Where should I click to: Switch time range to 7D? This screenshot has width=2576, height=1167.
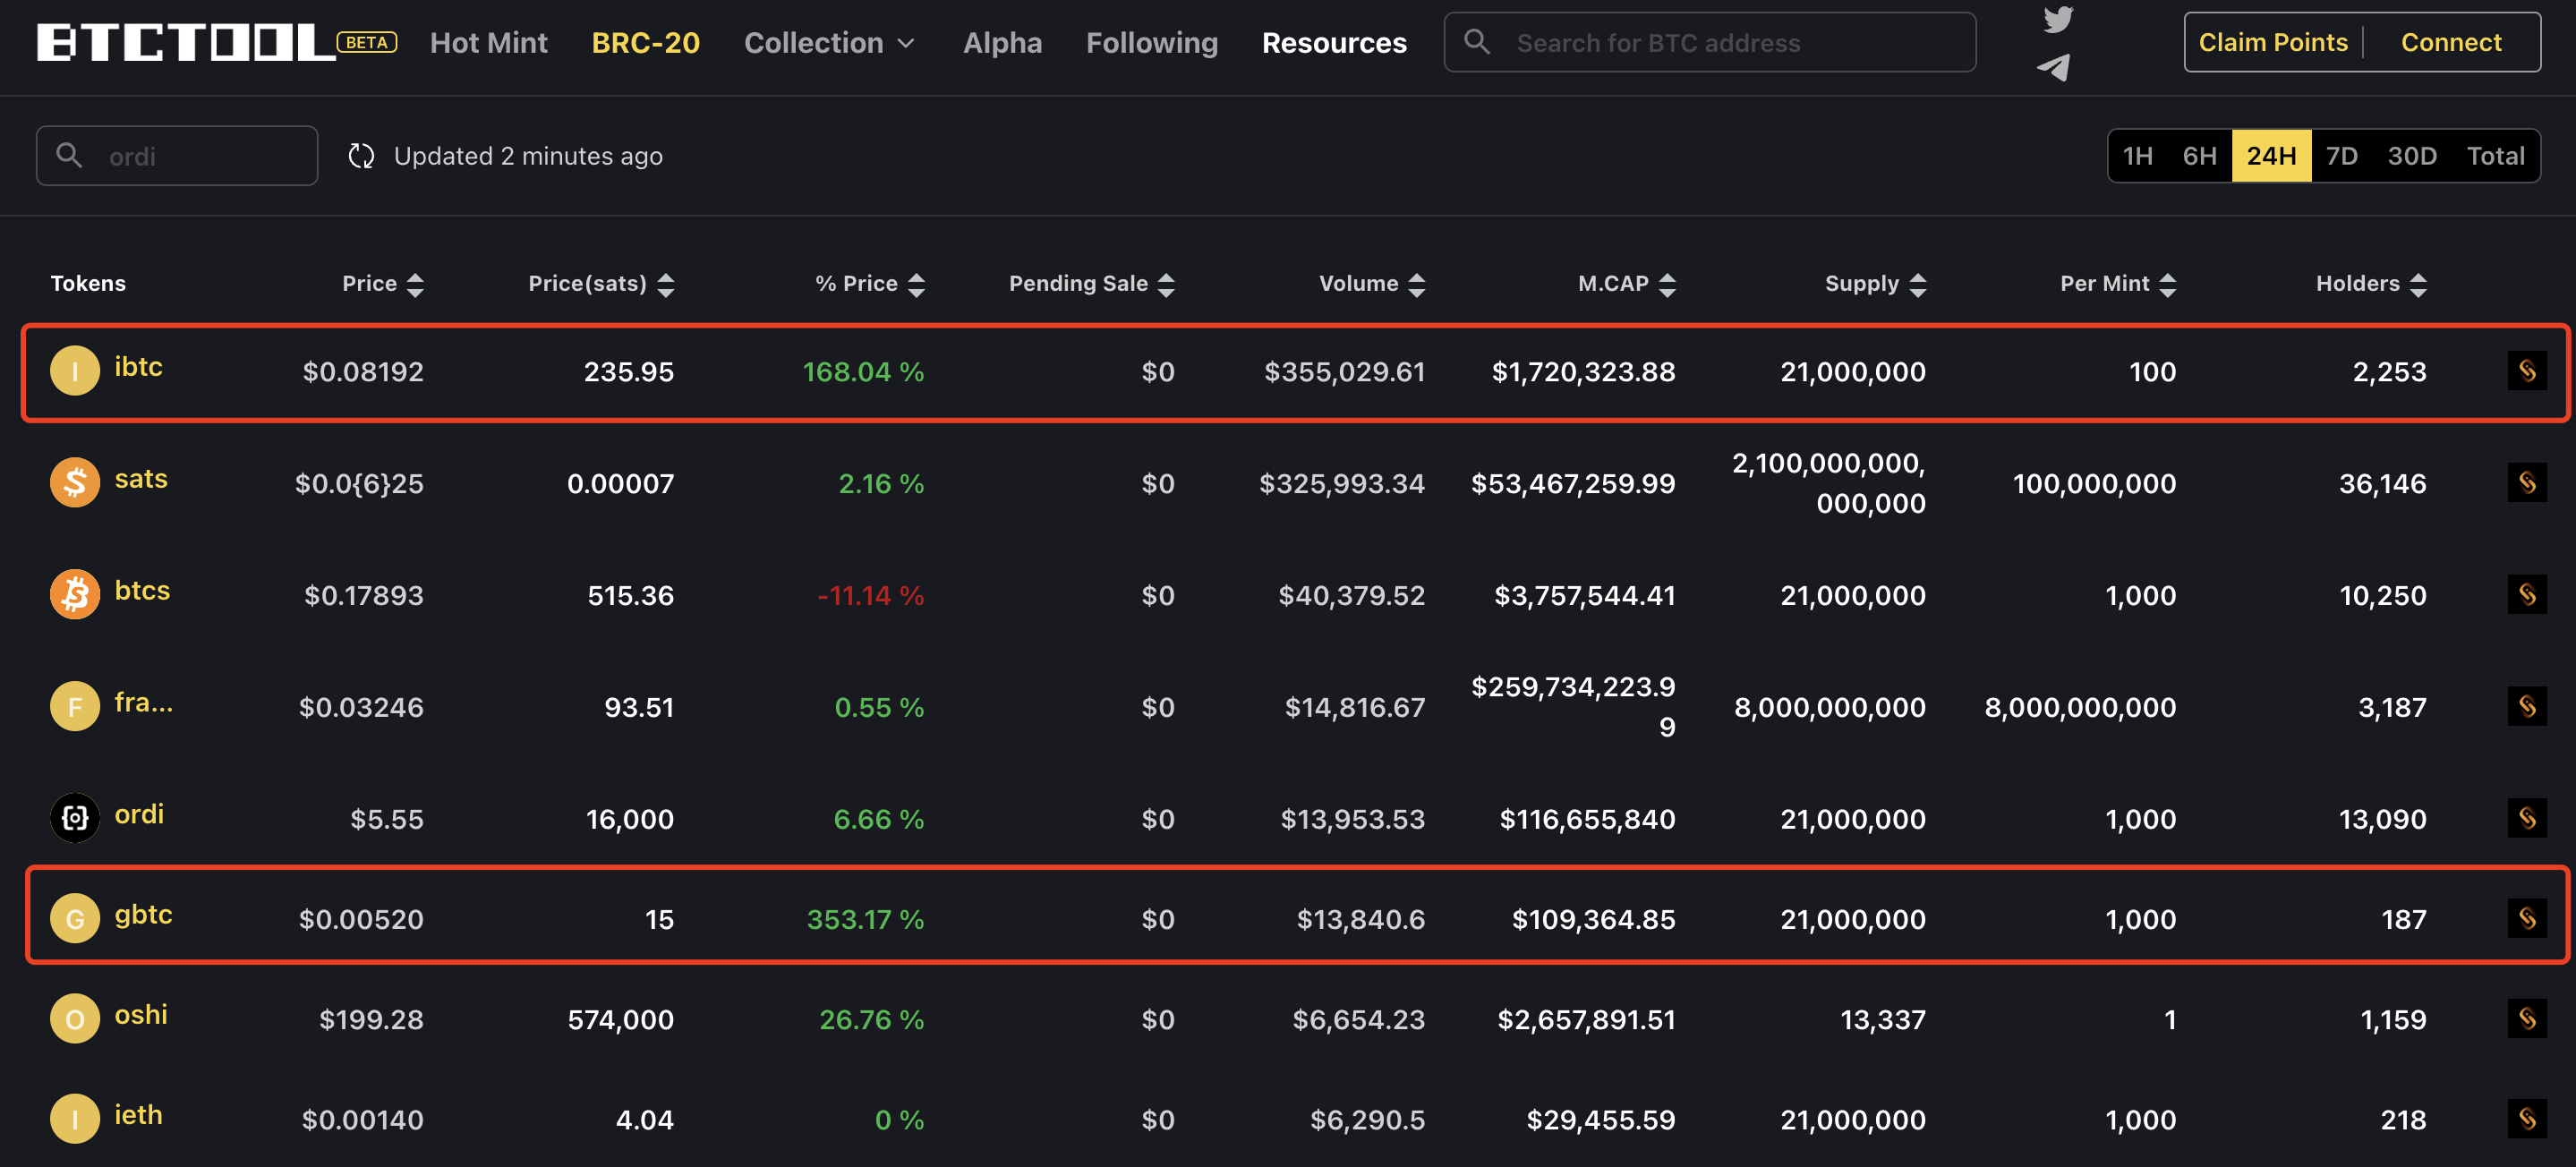[x=2341, y=156]
